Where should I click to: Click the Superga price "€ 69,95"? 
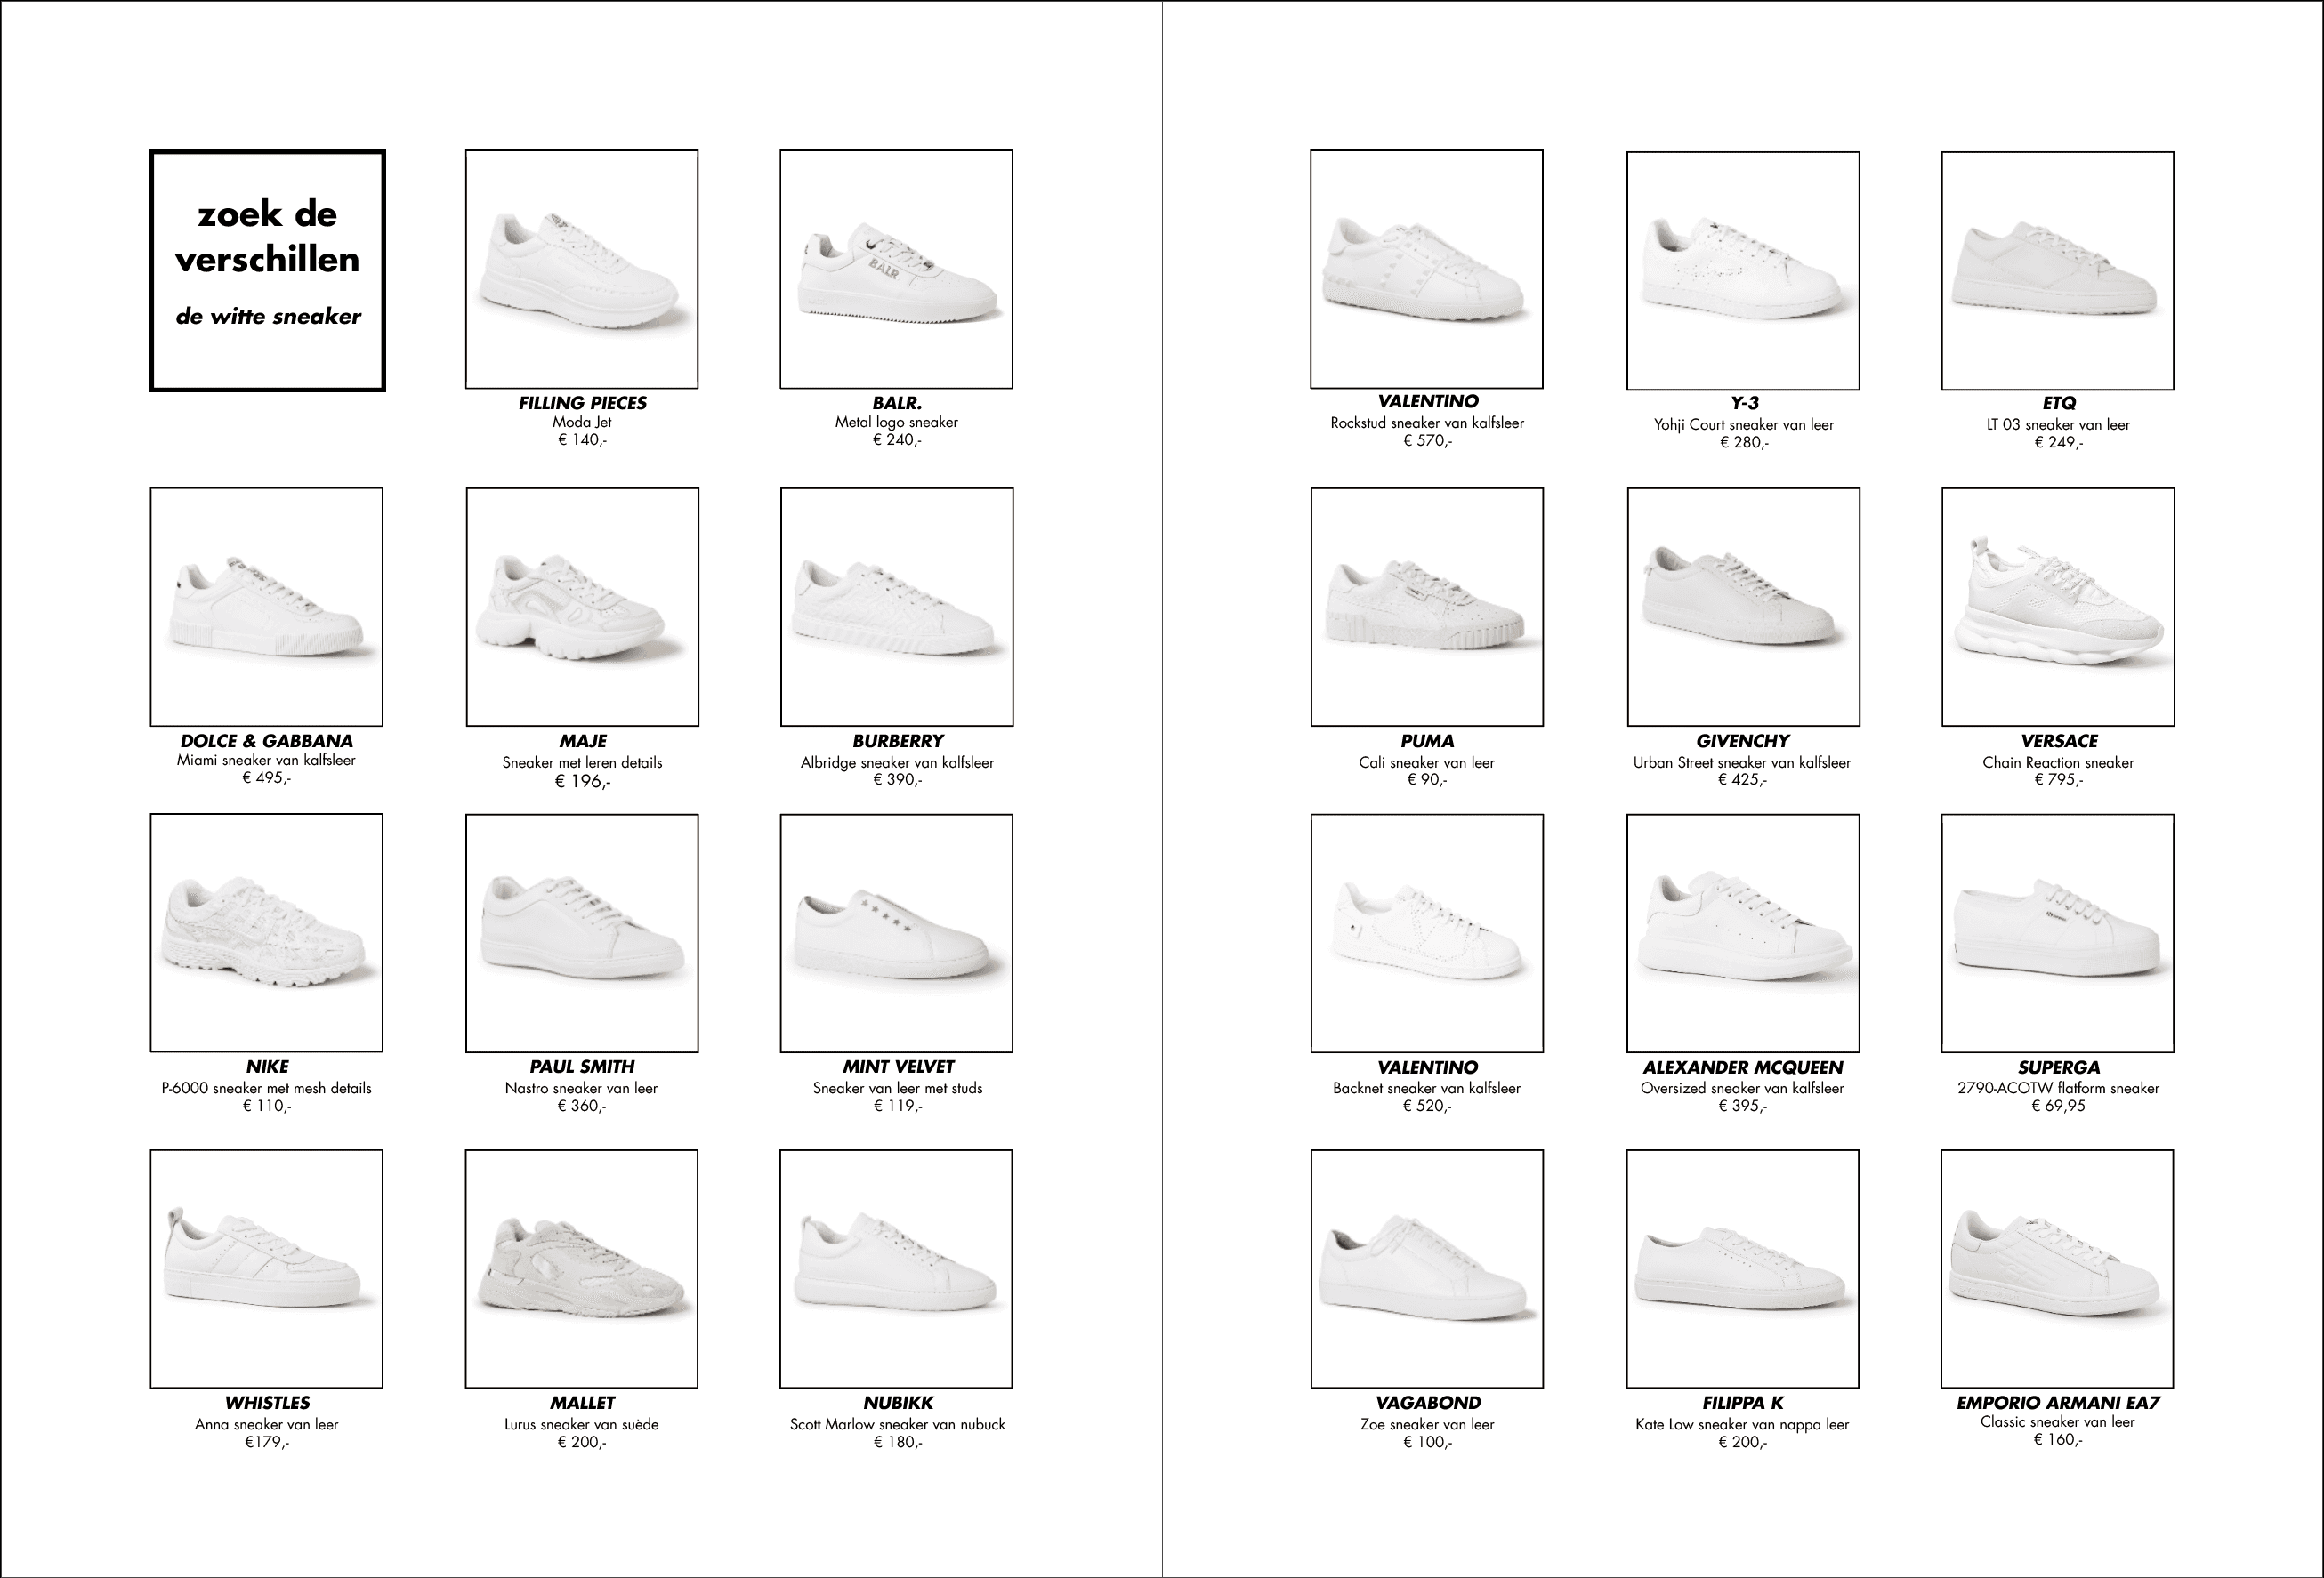pos(2058,1106)
